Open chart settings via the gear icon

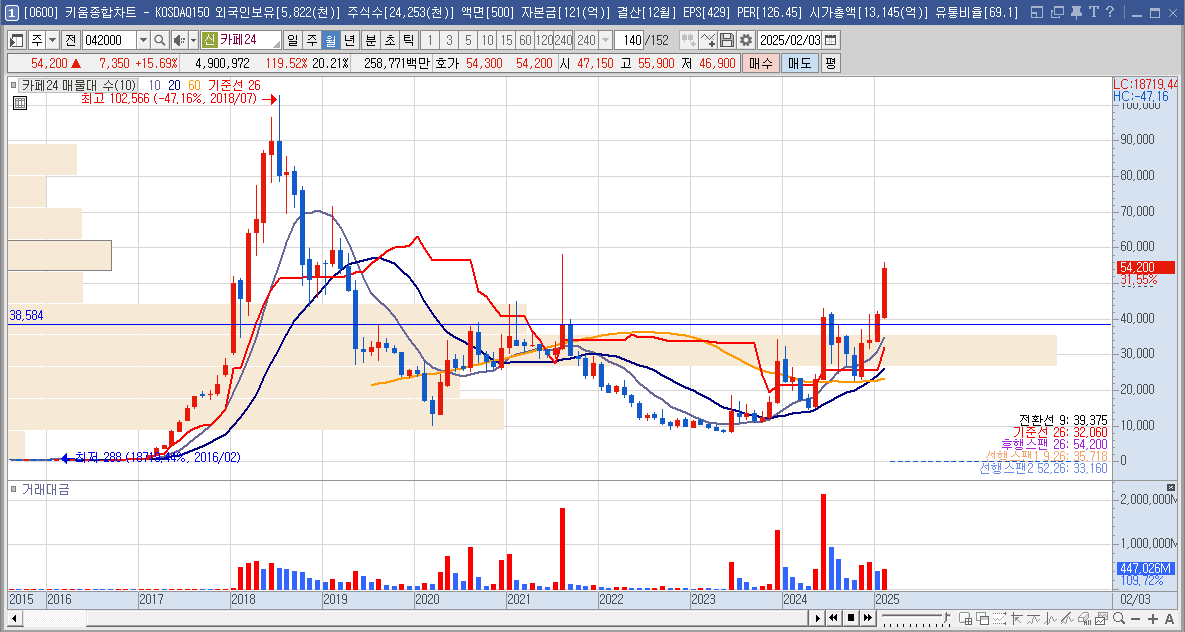746,40
